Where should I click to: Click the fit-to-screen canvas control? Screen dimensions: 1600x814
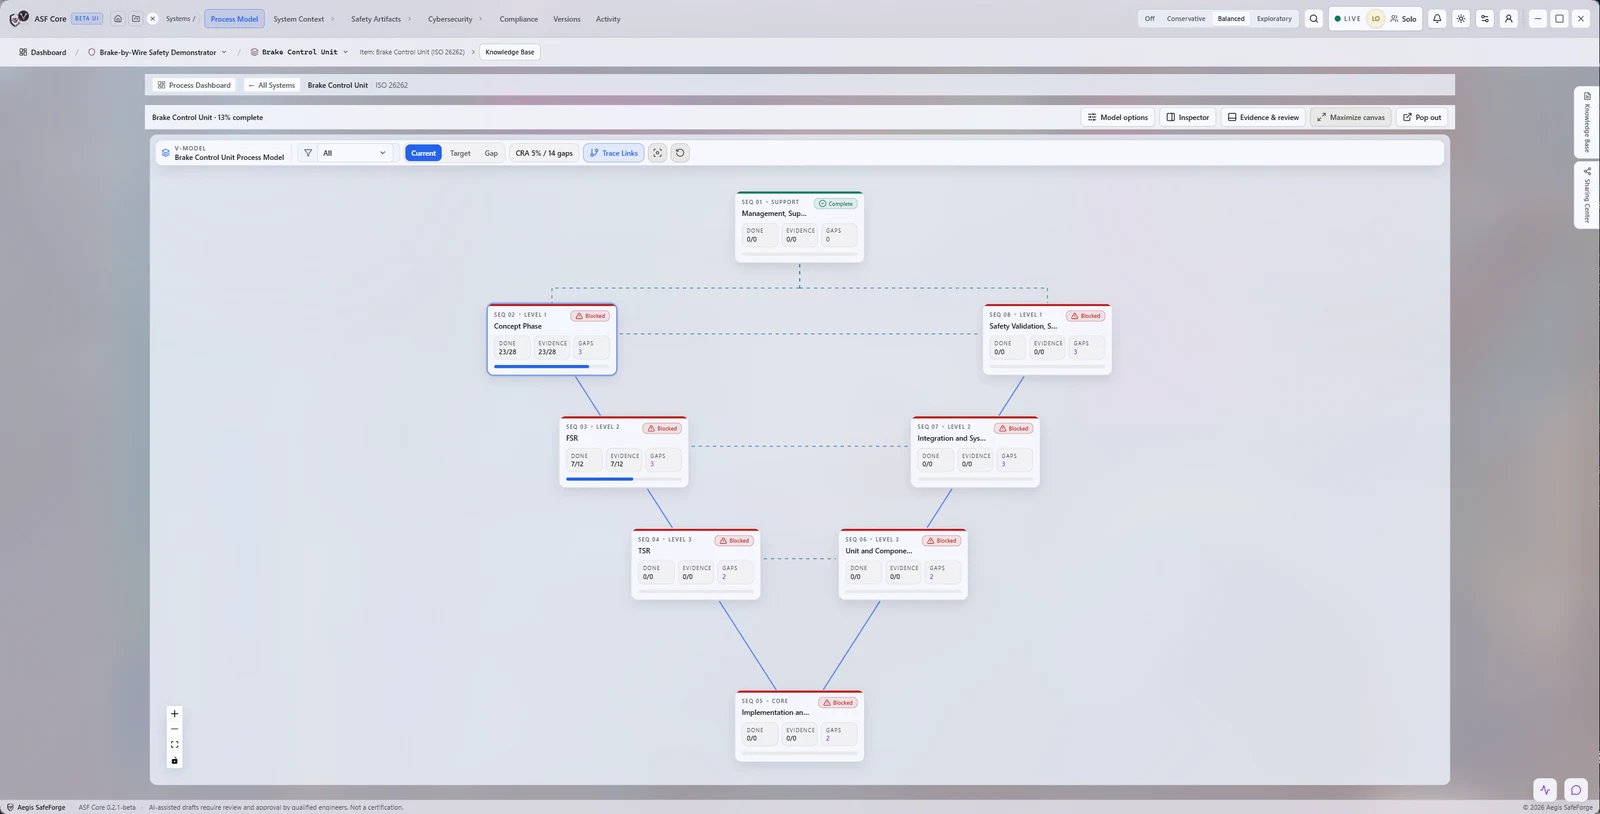174,745
